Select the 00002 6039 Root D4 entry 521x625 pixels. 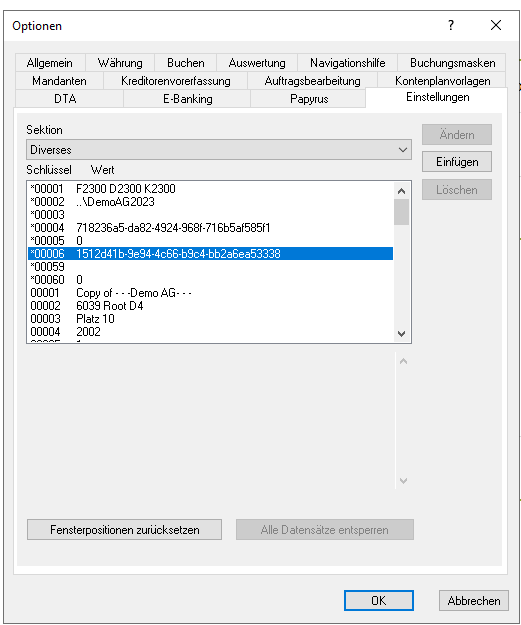[x=210, y=306]
